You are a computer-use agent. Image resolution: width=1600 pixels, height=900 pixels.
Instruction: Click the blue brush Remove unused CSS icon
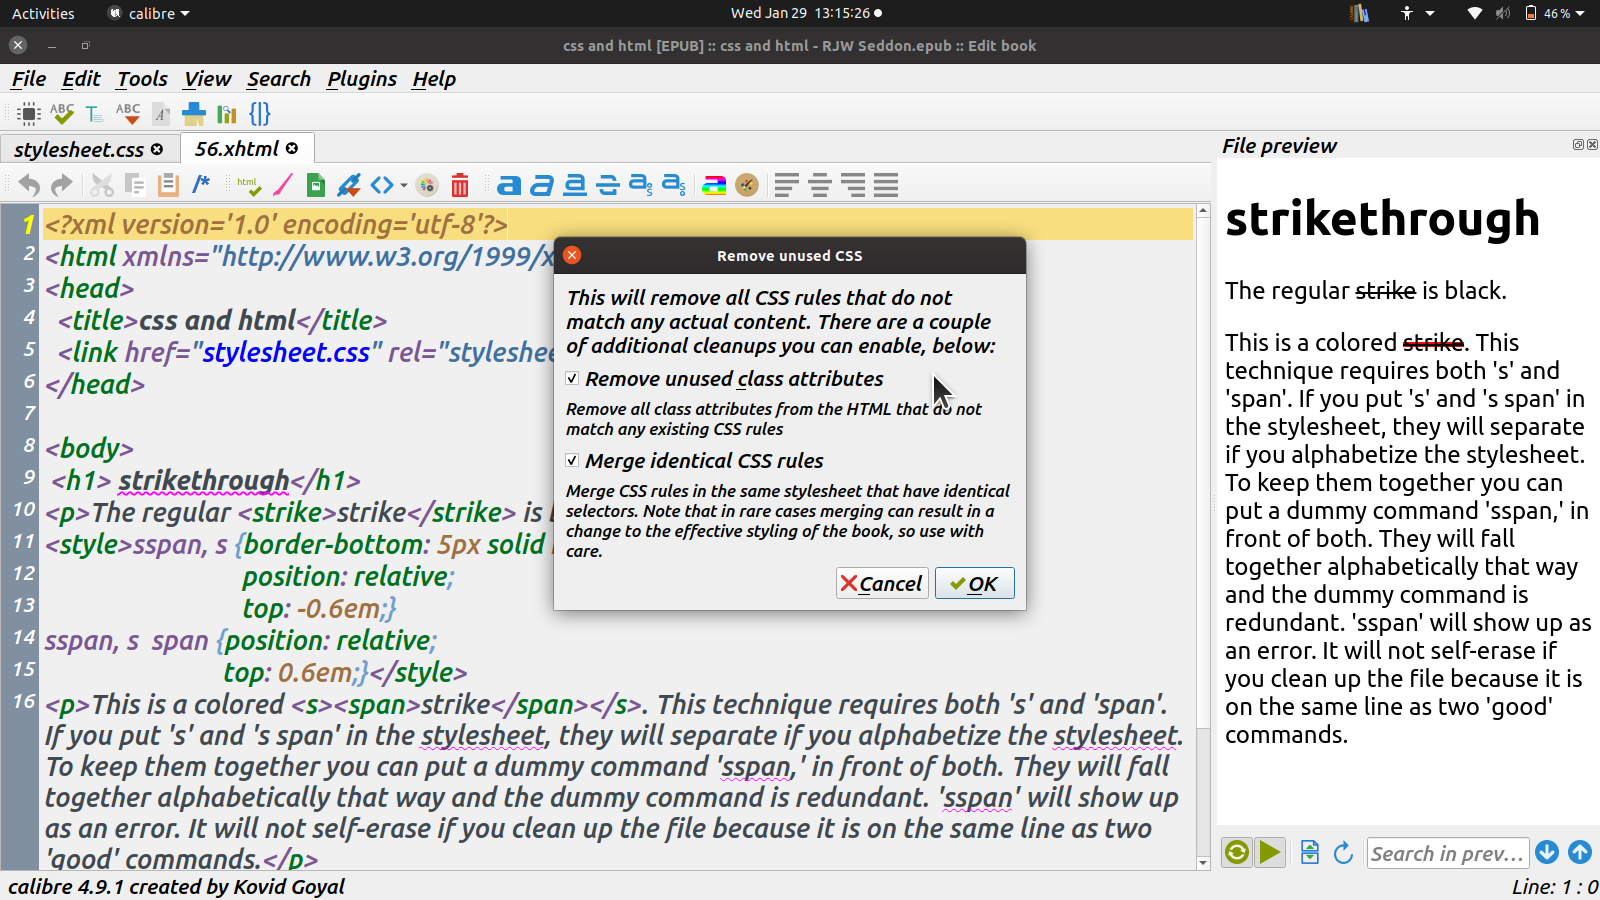(194, 114)
